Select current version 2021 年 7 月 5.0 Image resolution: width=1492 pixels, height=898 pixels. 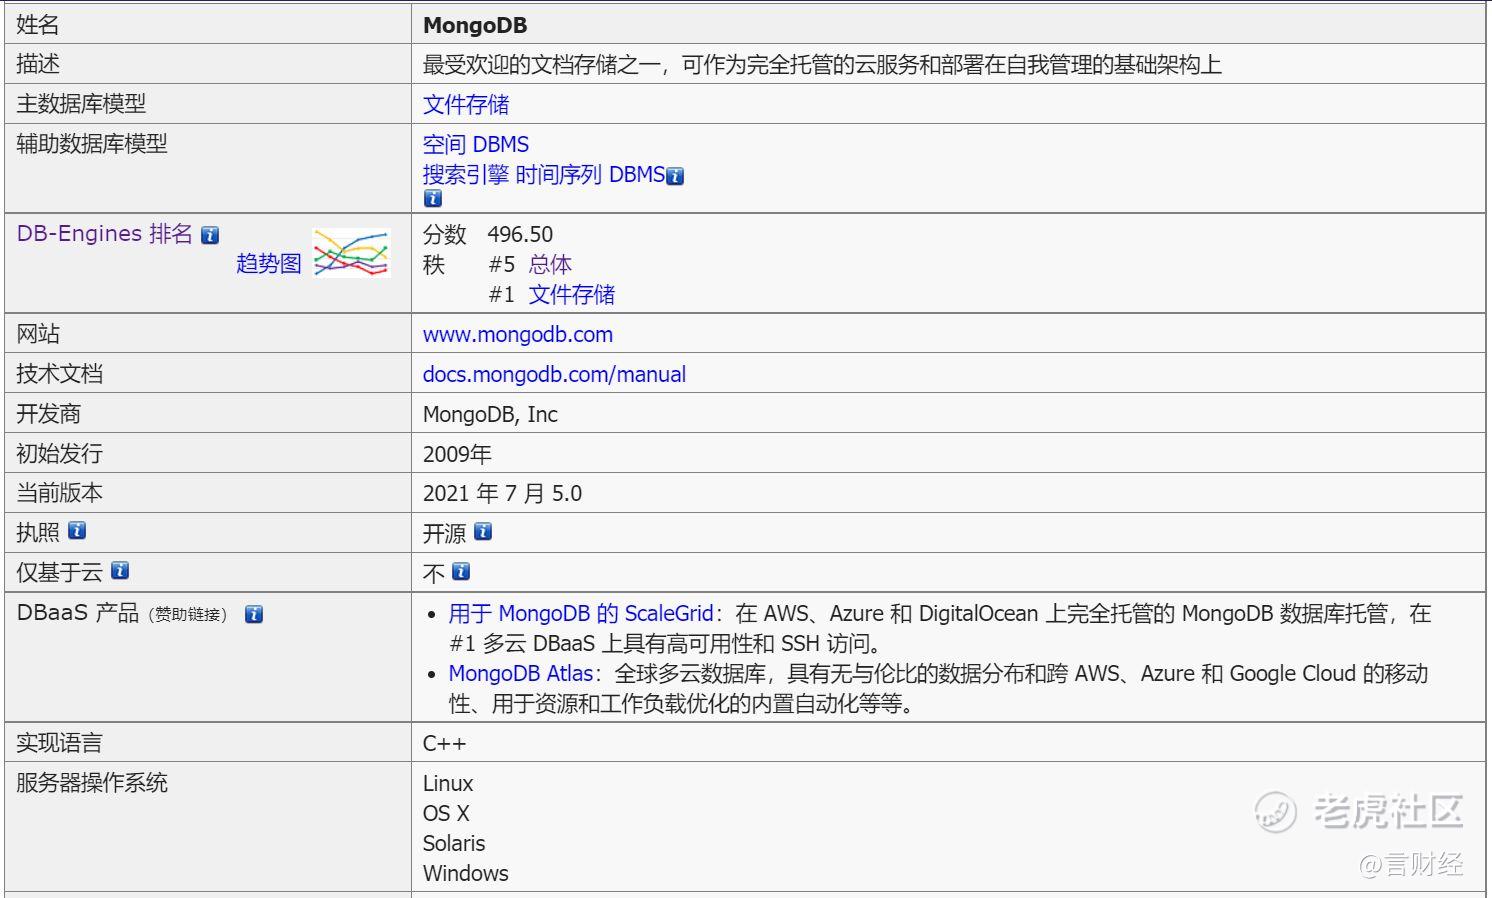click(502, 493)
